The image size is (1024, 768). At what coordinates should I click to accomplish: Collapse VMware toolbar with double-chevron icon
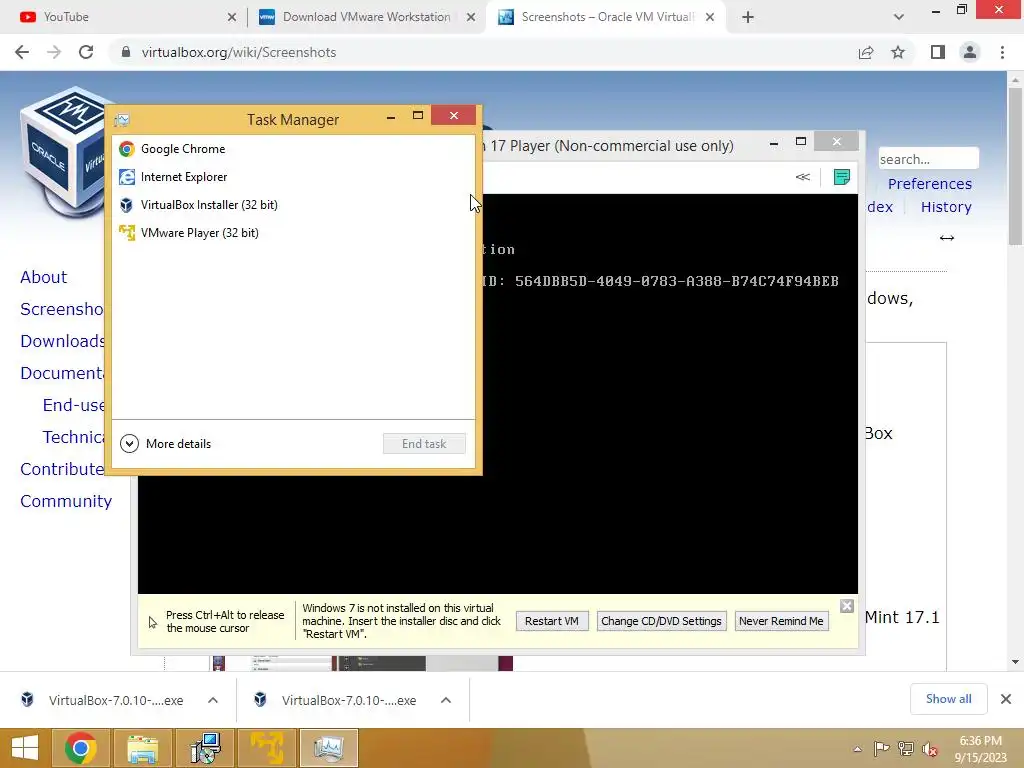tap(803, 177)
